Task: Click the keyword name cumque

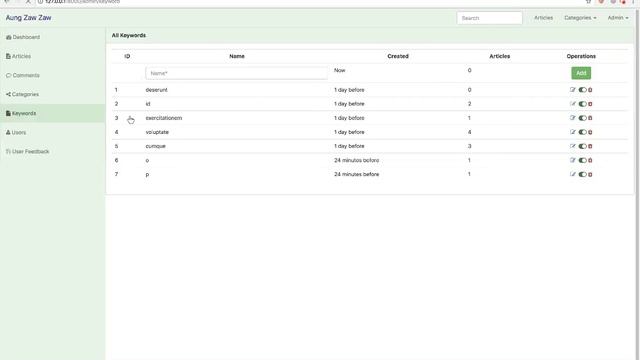Action: [156, 146]
